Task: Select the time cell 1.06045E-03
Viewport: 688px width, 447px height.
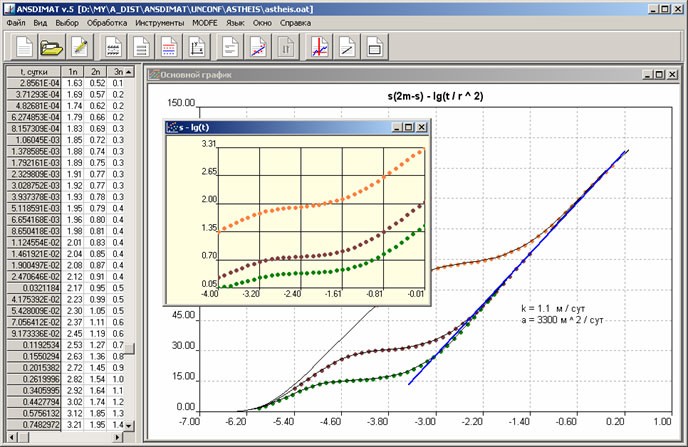Action: tap(34, 140)
